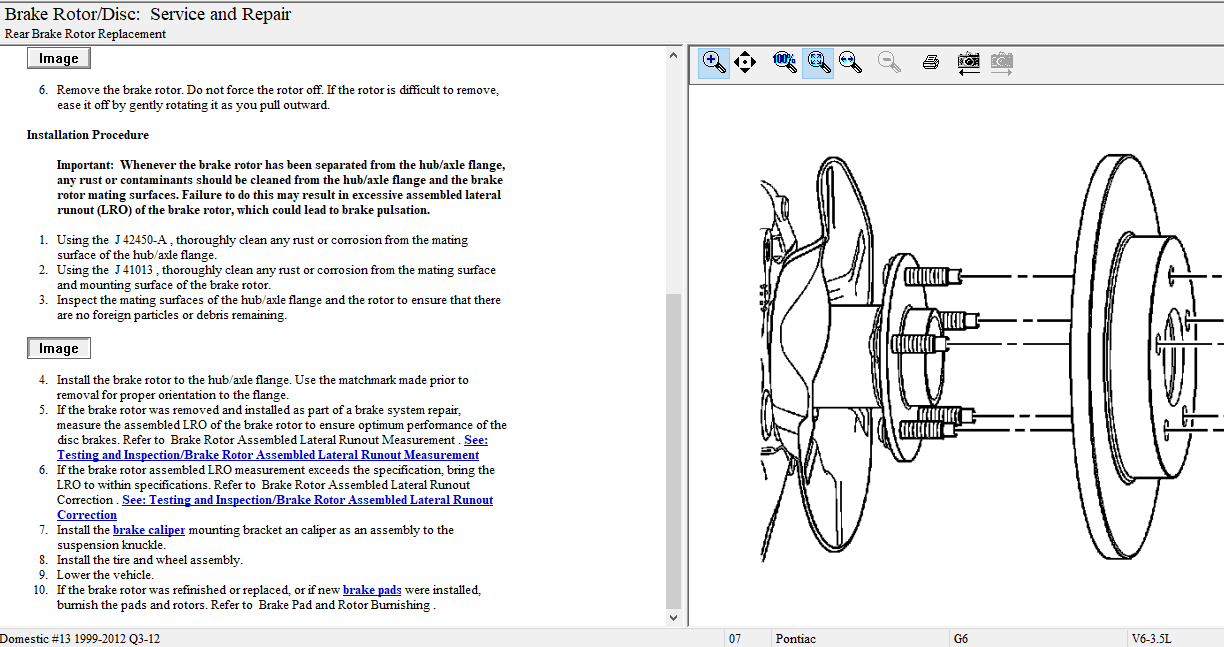
Task: Follow the brake pads hyperlink
Action: (x=372, y=590)
